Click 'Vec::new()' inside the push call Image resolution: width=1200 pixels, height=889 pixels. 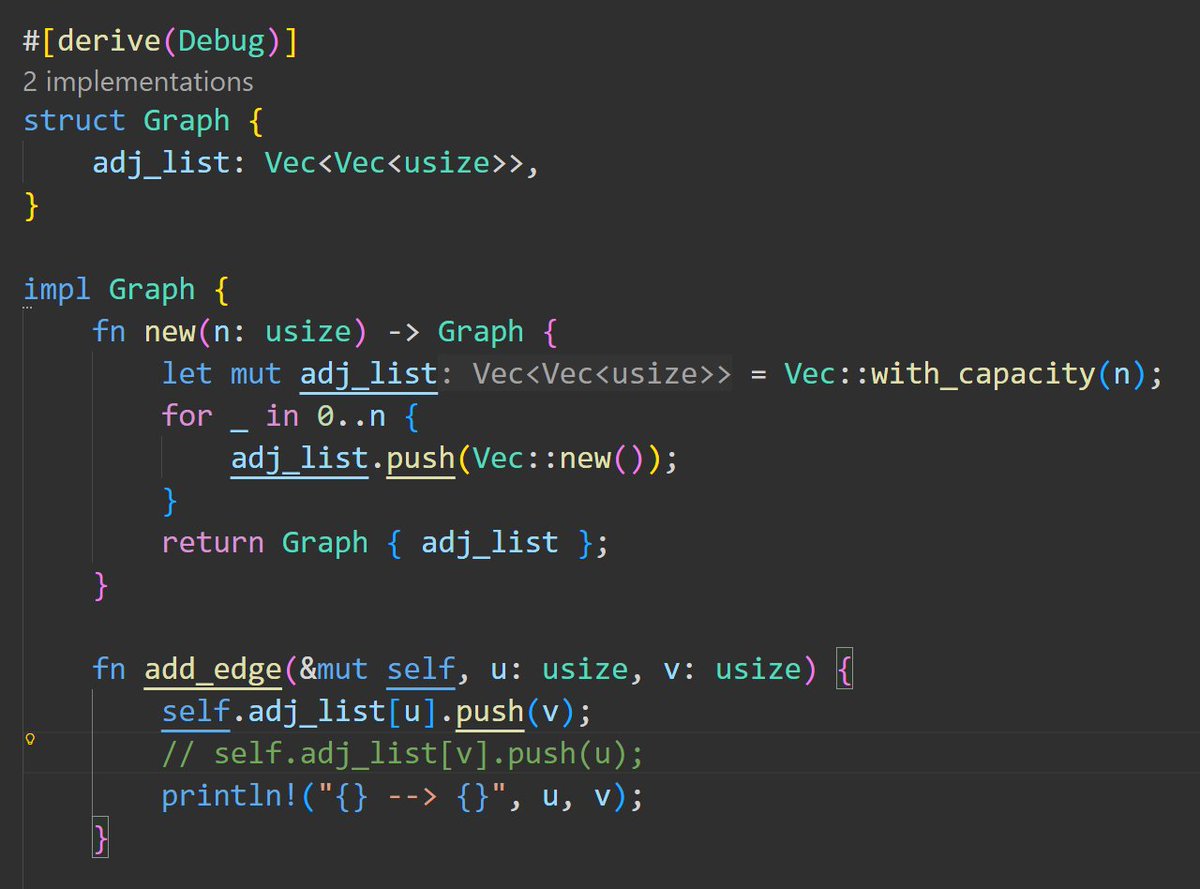[560, 459]
